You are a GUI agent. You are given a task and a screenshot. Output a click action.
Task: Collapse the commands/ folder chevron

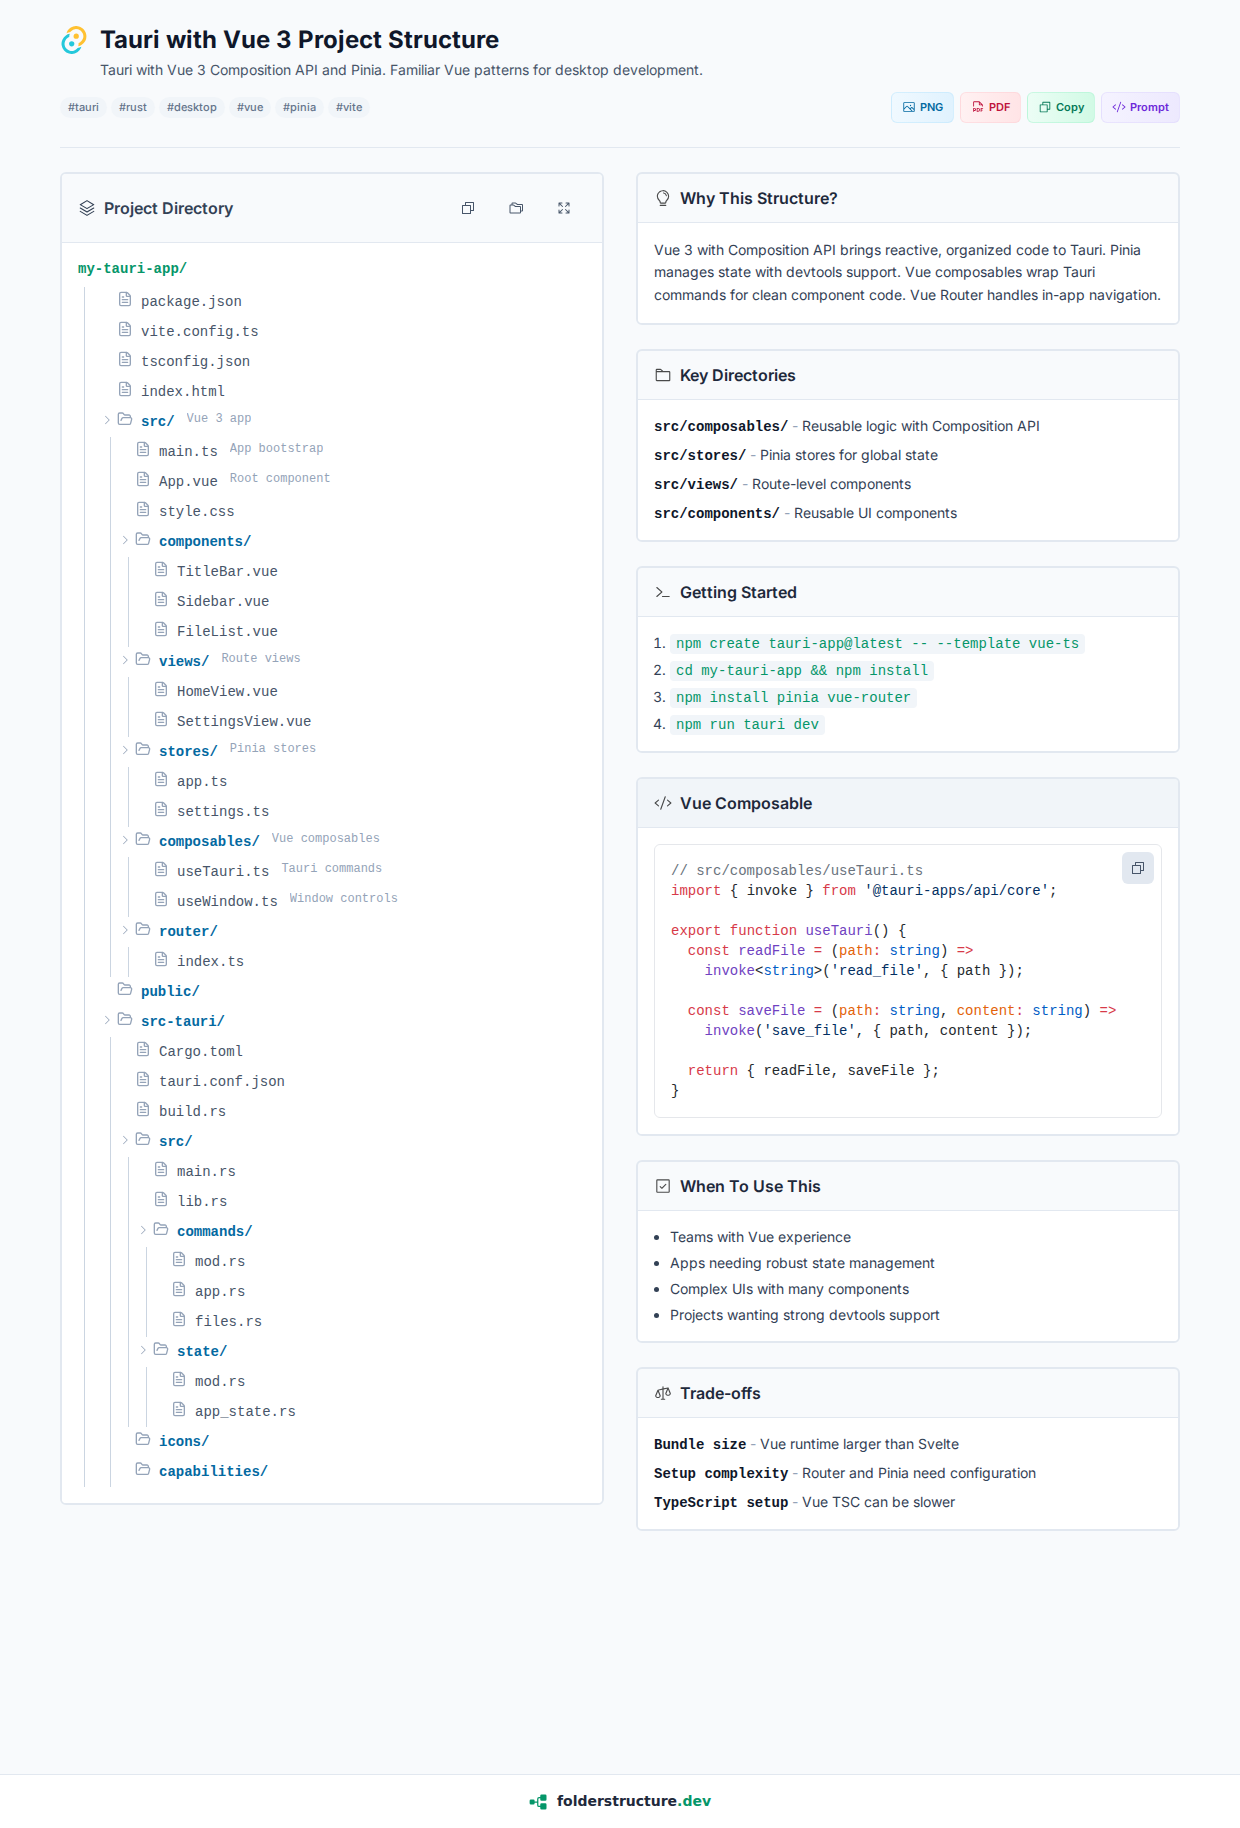(143, 1230)
